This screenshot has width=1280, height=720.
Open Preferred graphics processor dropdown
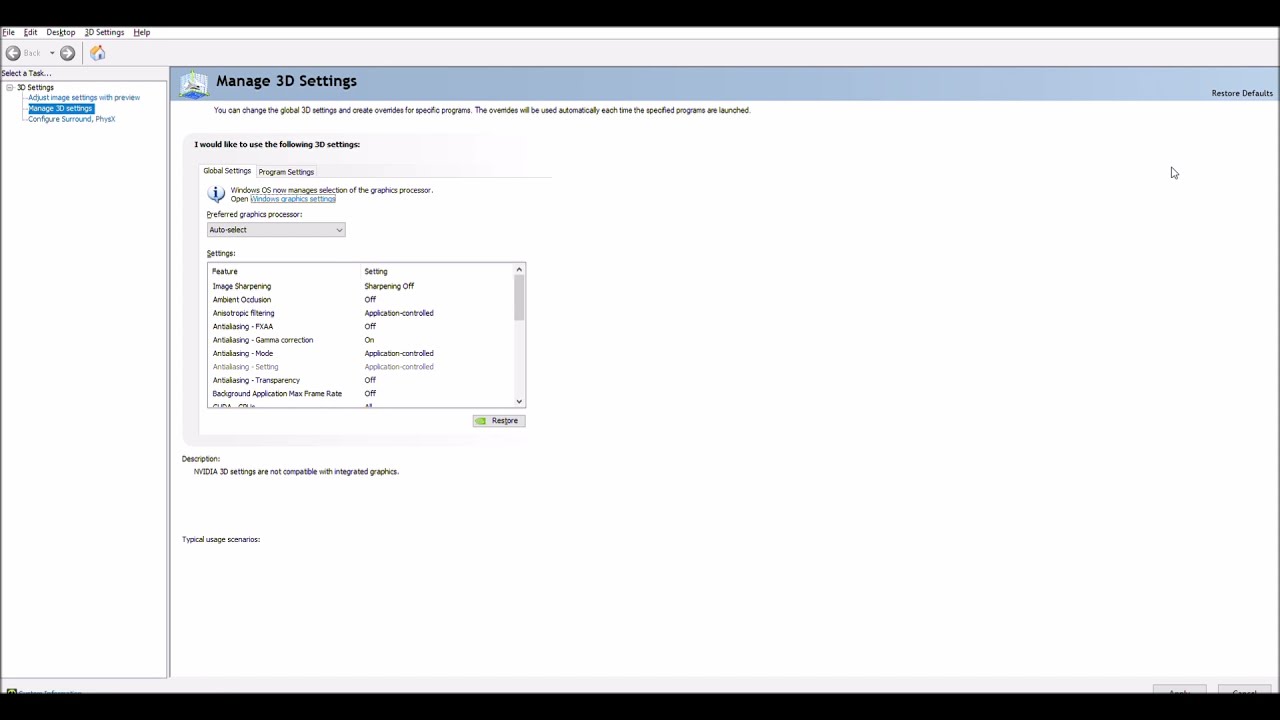[x=276, y=230]
